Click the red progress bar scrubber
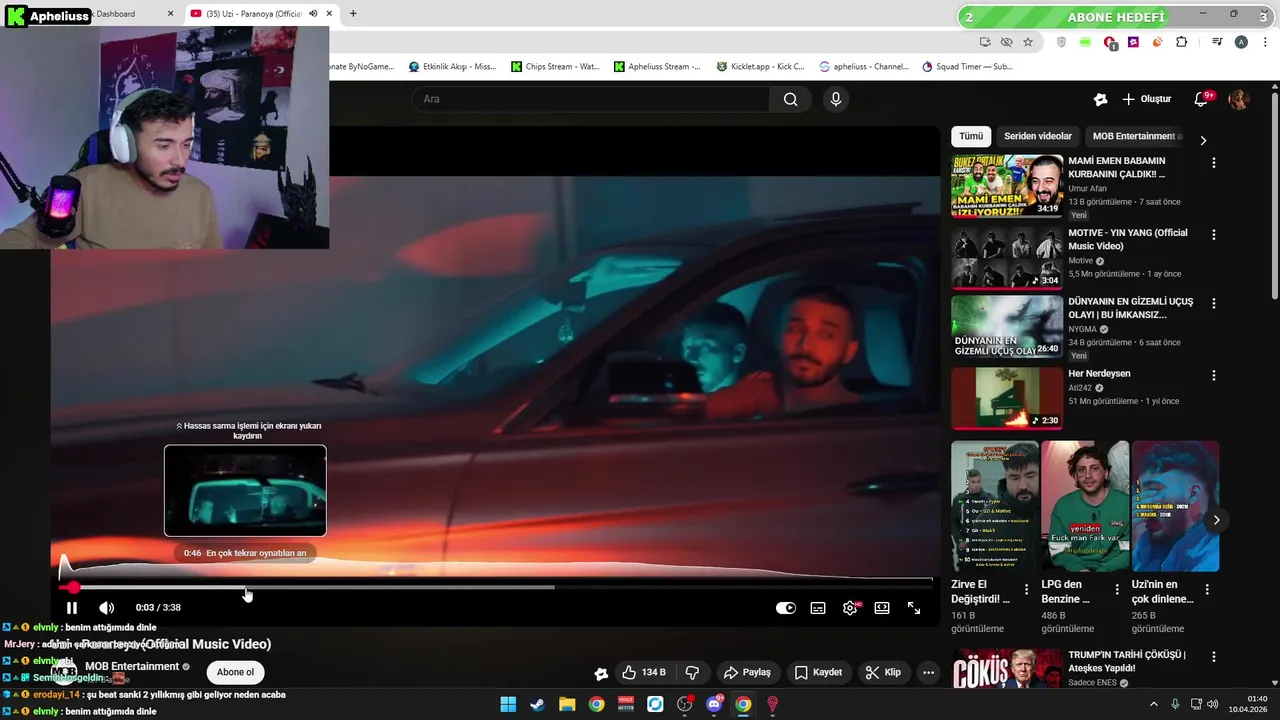This screenshot has height=720, width=1280. click(73, 588)
